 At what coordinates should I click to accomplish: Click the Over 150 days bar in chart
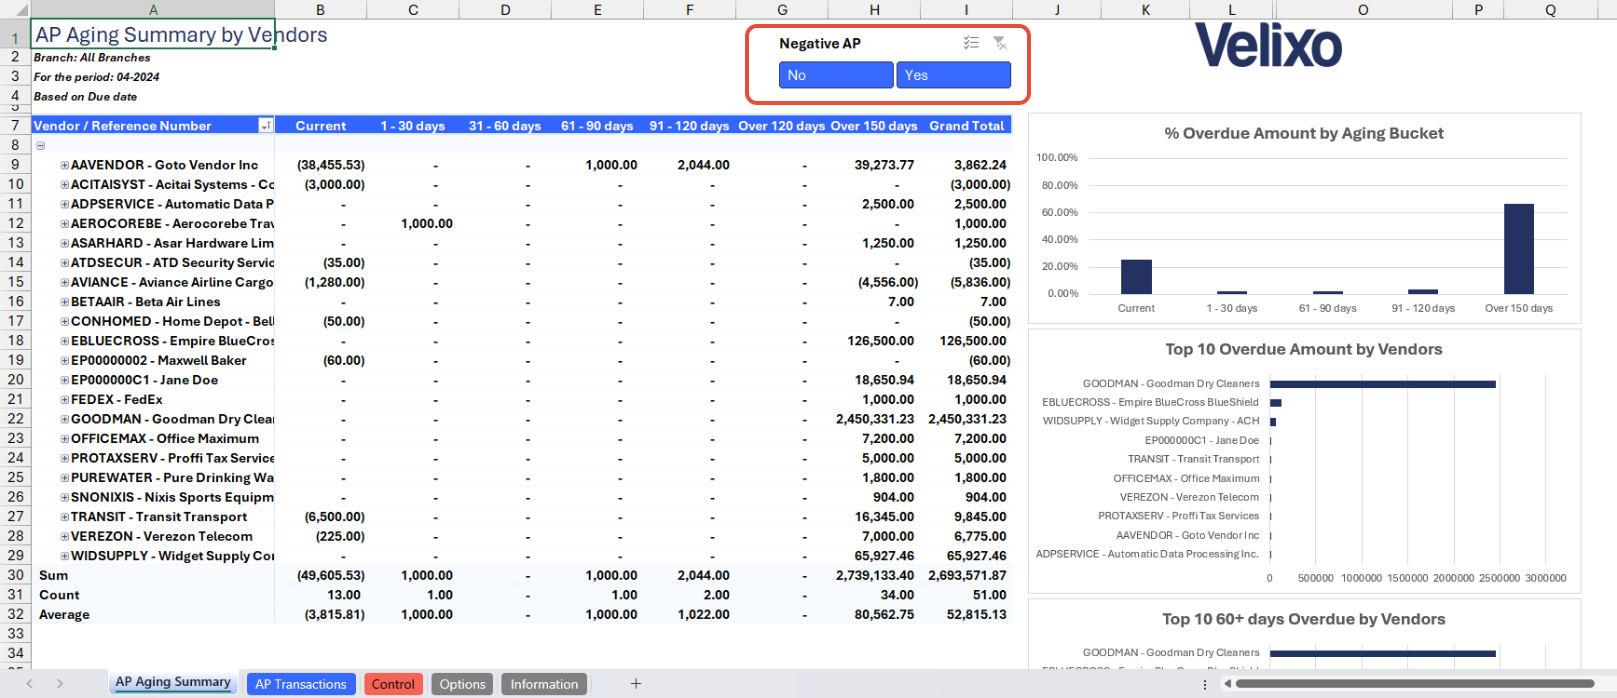[1518, 249]
